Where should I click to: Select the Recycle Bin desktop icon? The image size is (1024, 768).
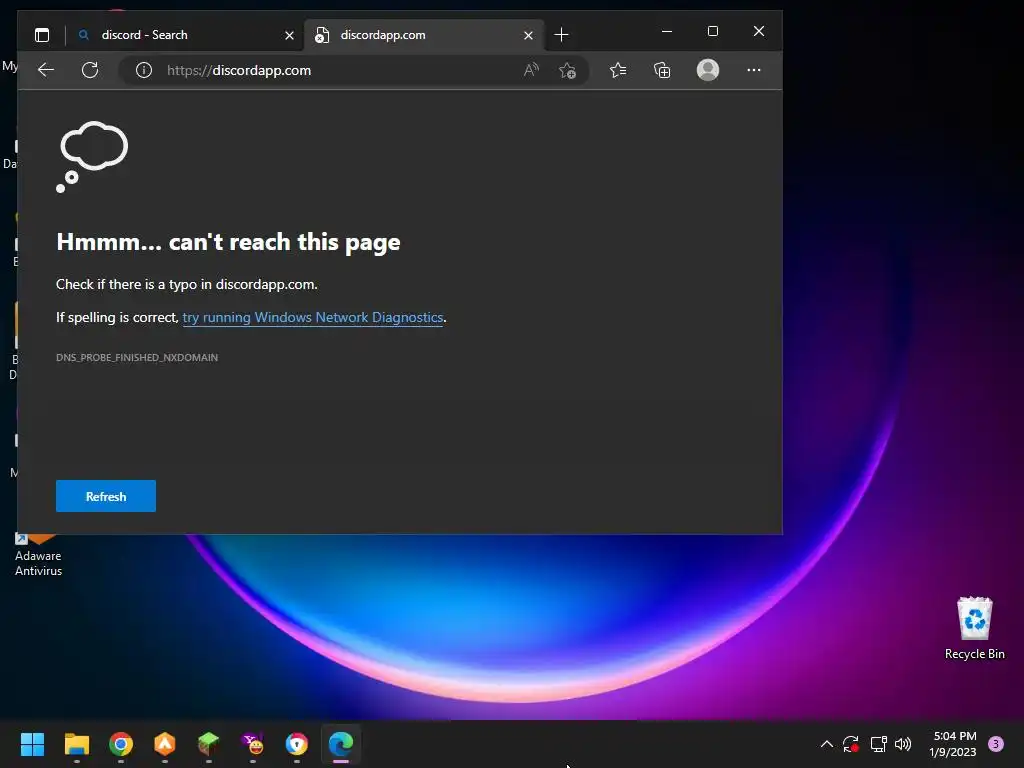[974, 628]
